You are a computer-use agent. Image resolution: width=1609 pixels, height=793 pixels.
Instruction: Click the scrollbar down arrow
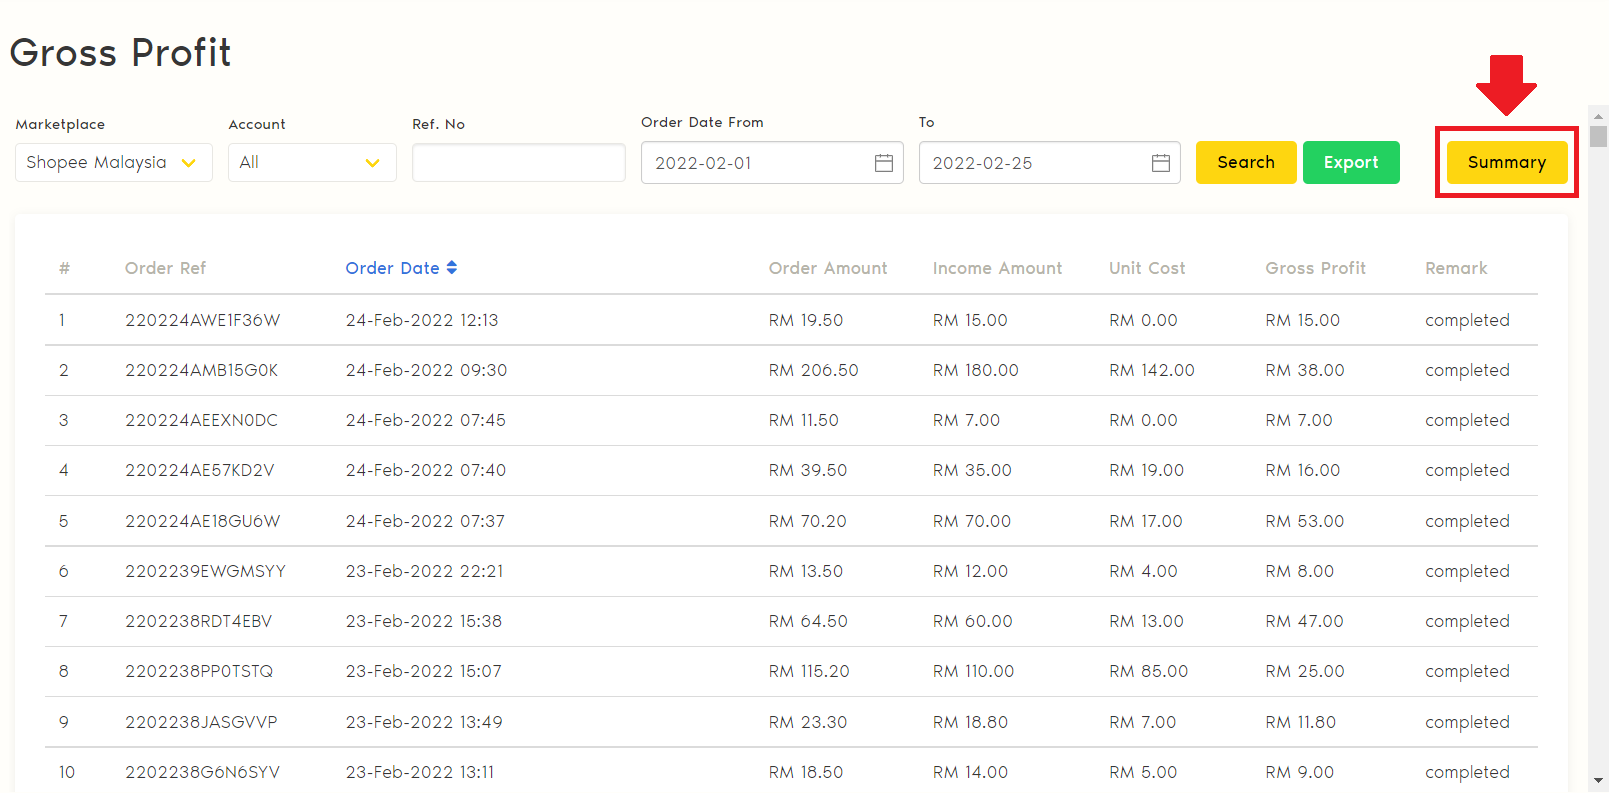pos(1598,780)
